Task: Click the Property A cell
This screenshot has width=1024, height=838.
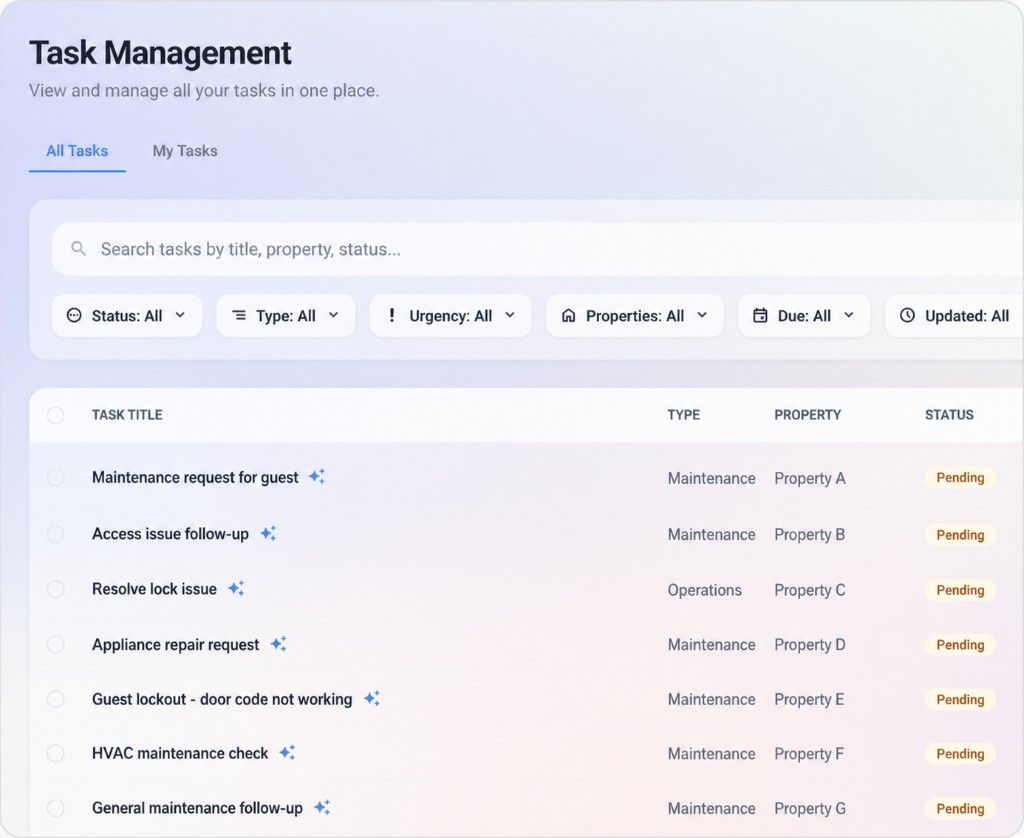Action: [x=810, y=478]
